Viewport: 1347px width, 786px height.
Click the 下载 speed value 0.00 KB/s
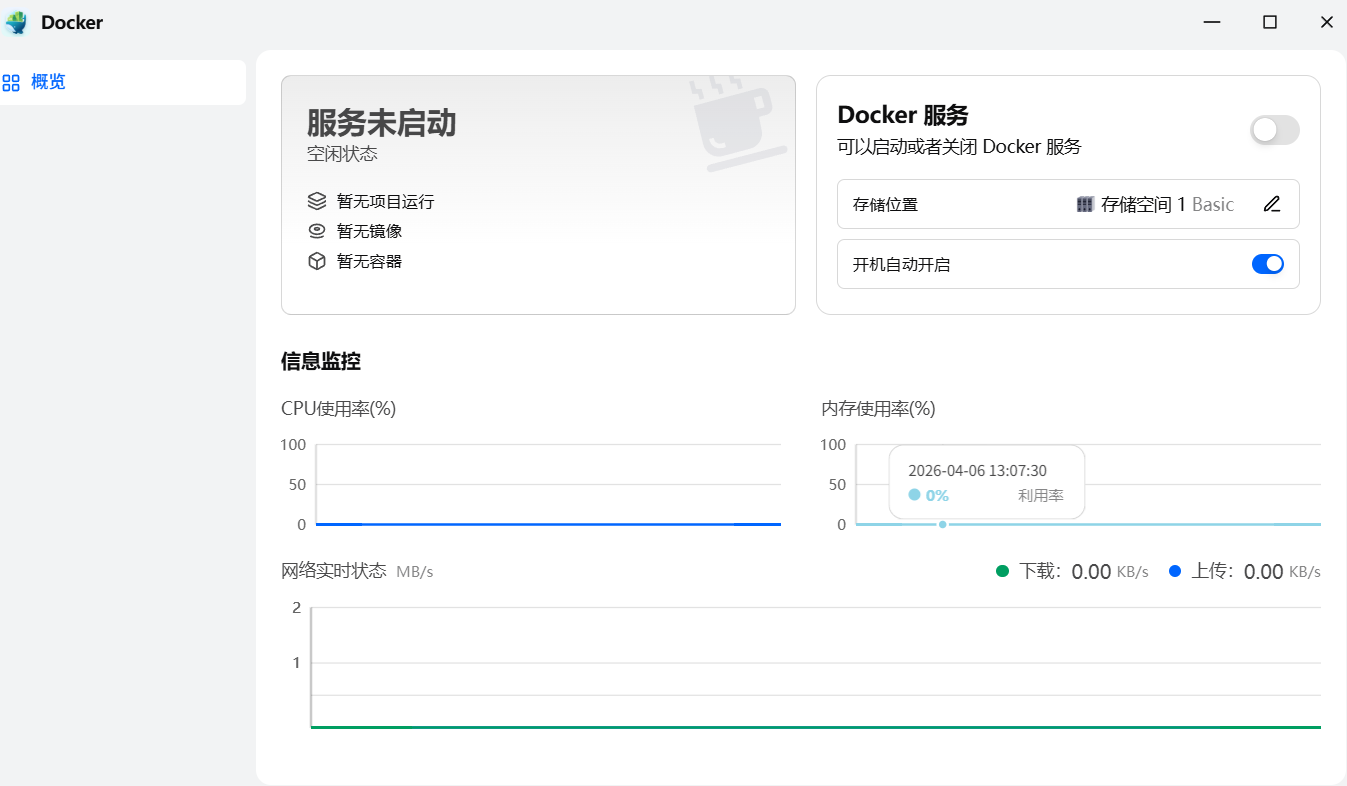1110,572
